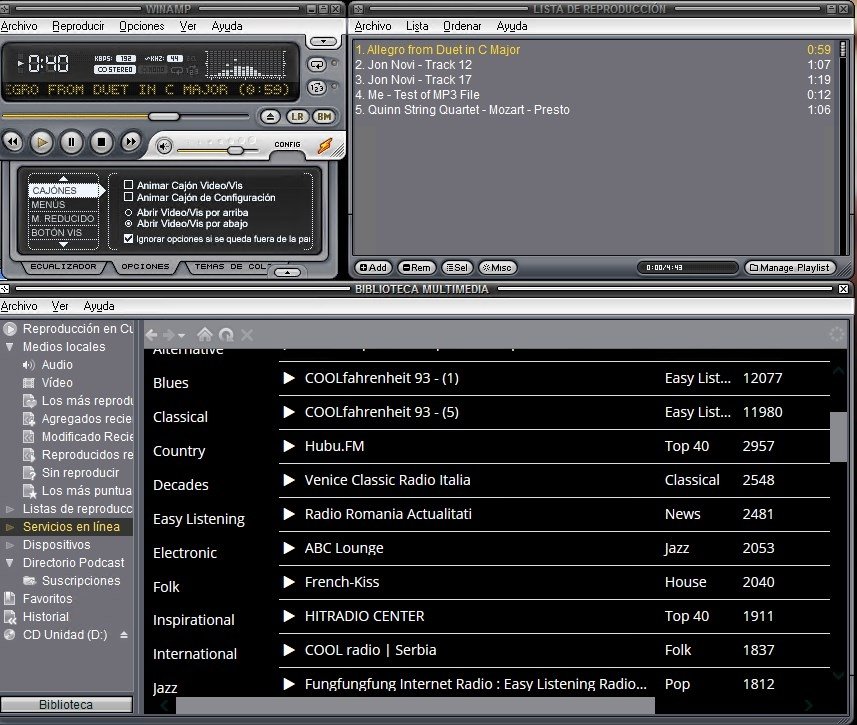857x725 pixels.
Task: Select Abrir Video/Vis por arriba option
Action: point(128,212)
